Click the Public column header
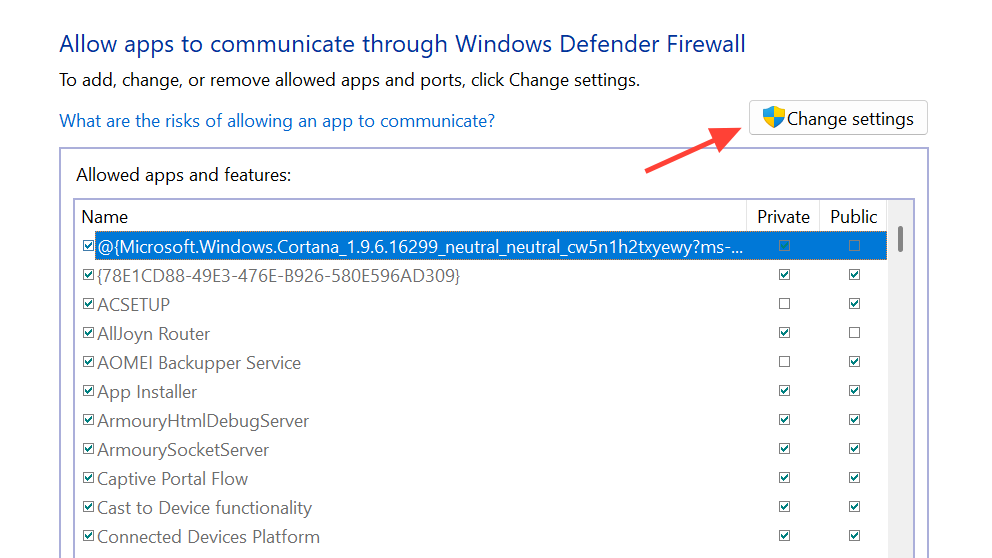Screen dimensions: 992x558 [x=853, y=217]
